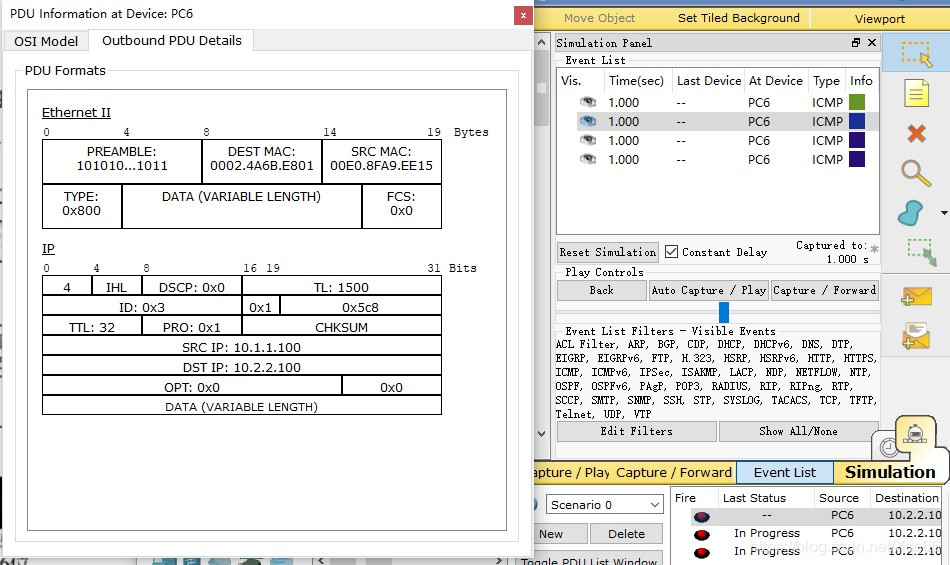Click the Toggle PDU List Window button
The height and width of the screenshot is (565, 950).
click(590, 560)
